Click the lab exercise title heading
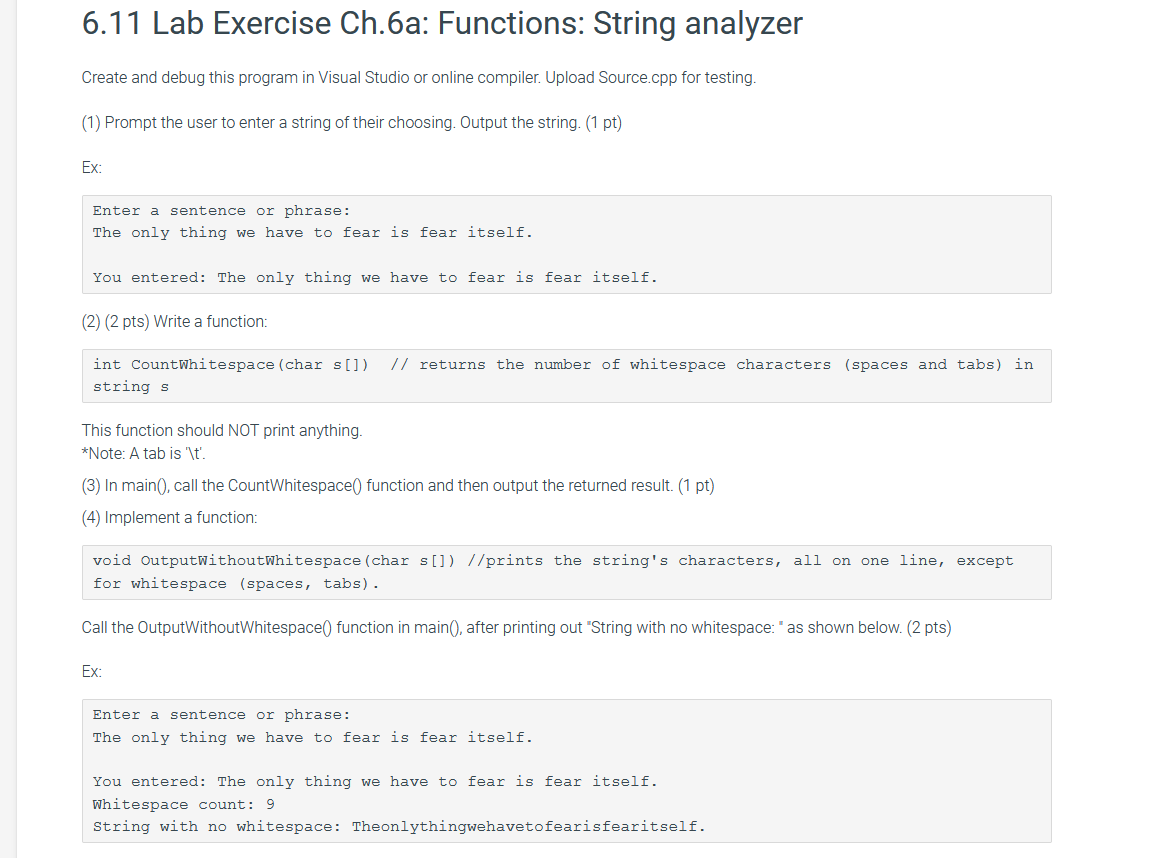The width and height of the screenshot is (1152, 858). tap(442, 24)
